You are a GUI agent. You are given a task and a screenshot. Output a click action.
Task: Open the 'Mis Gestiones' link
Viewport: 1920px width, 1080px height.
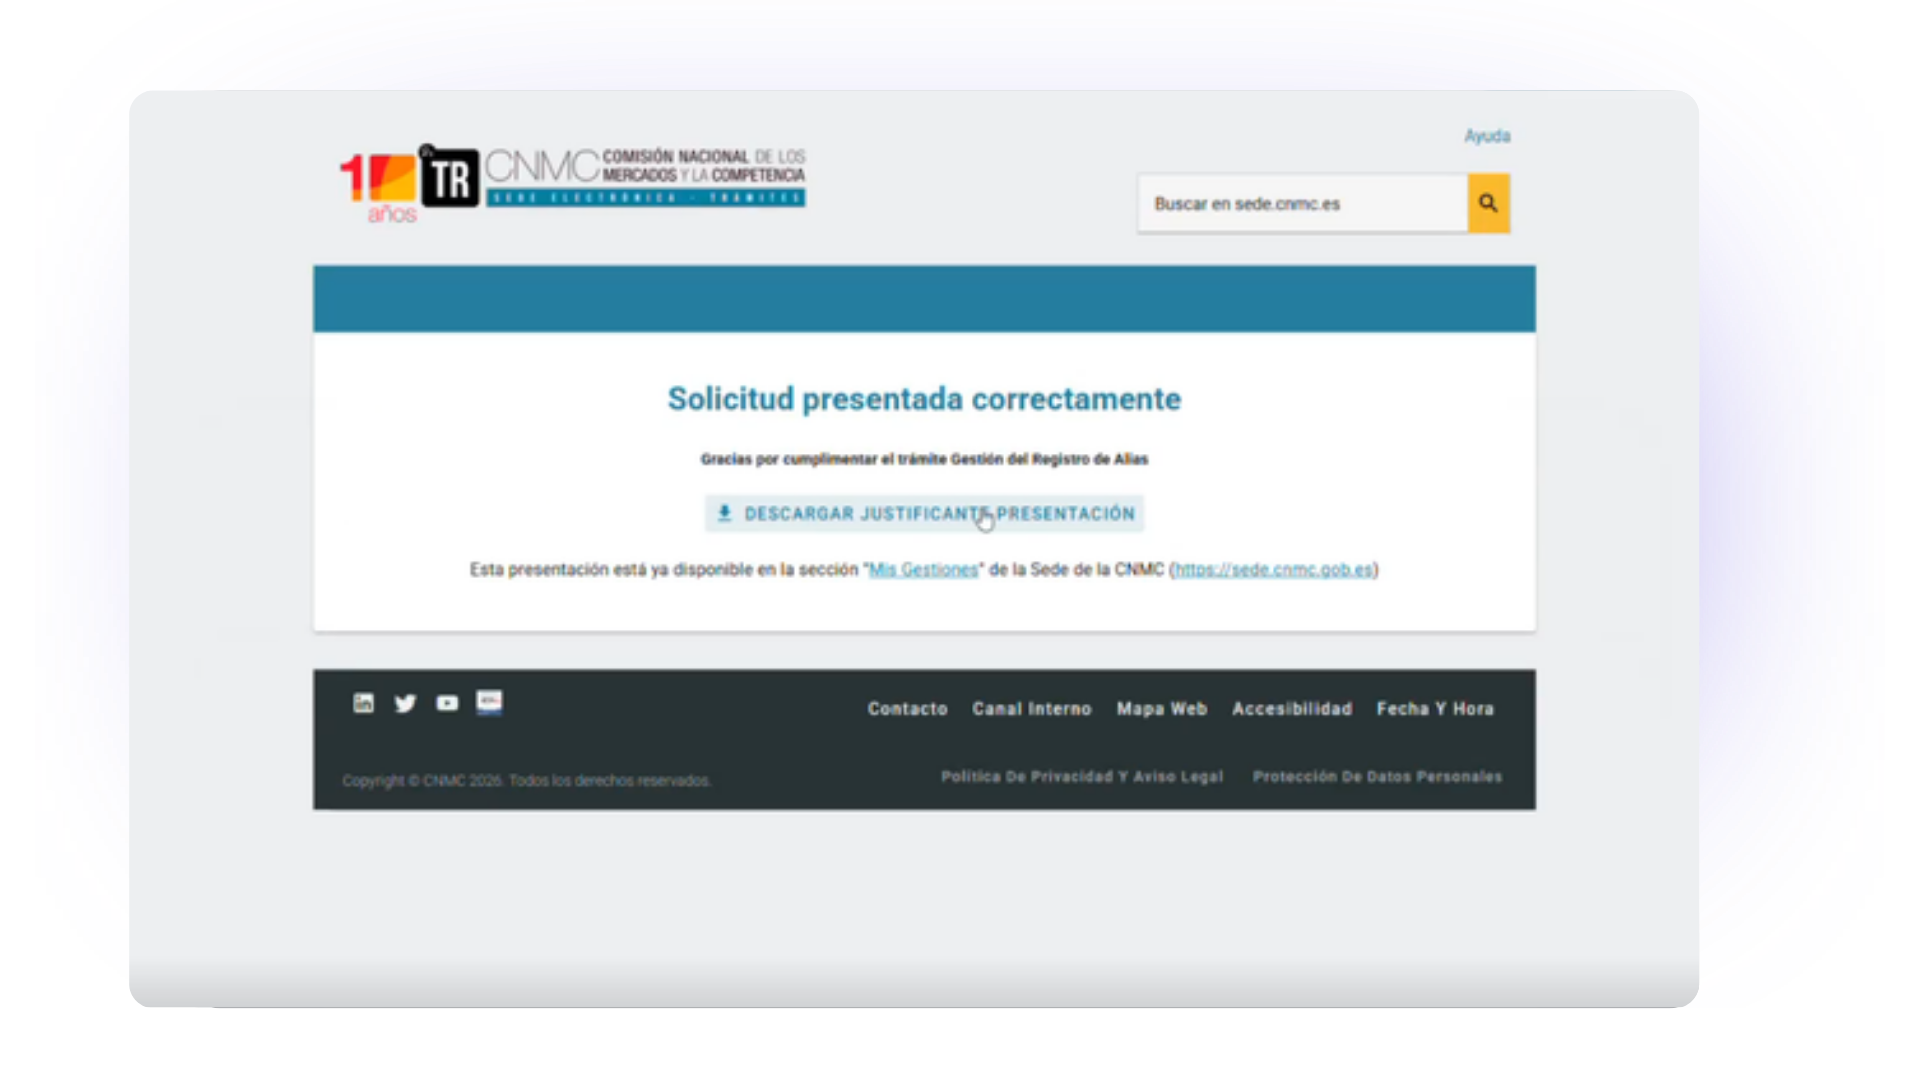[923, 570]
